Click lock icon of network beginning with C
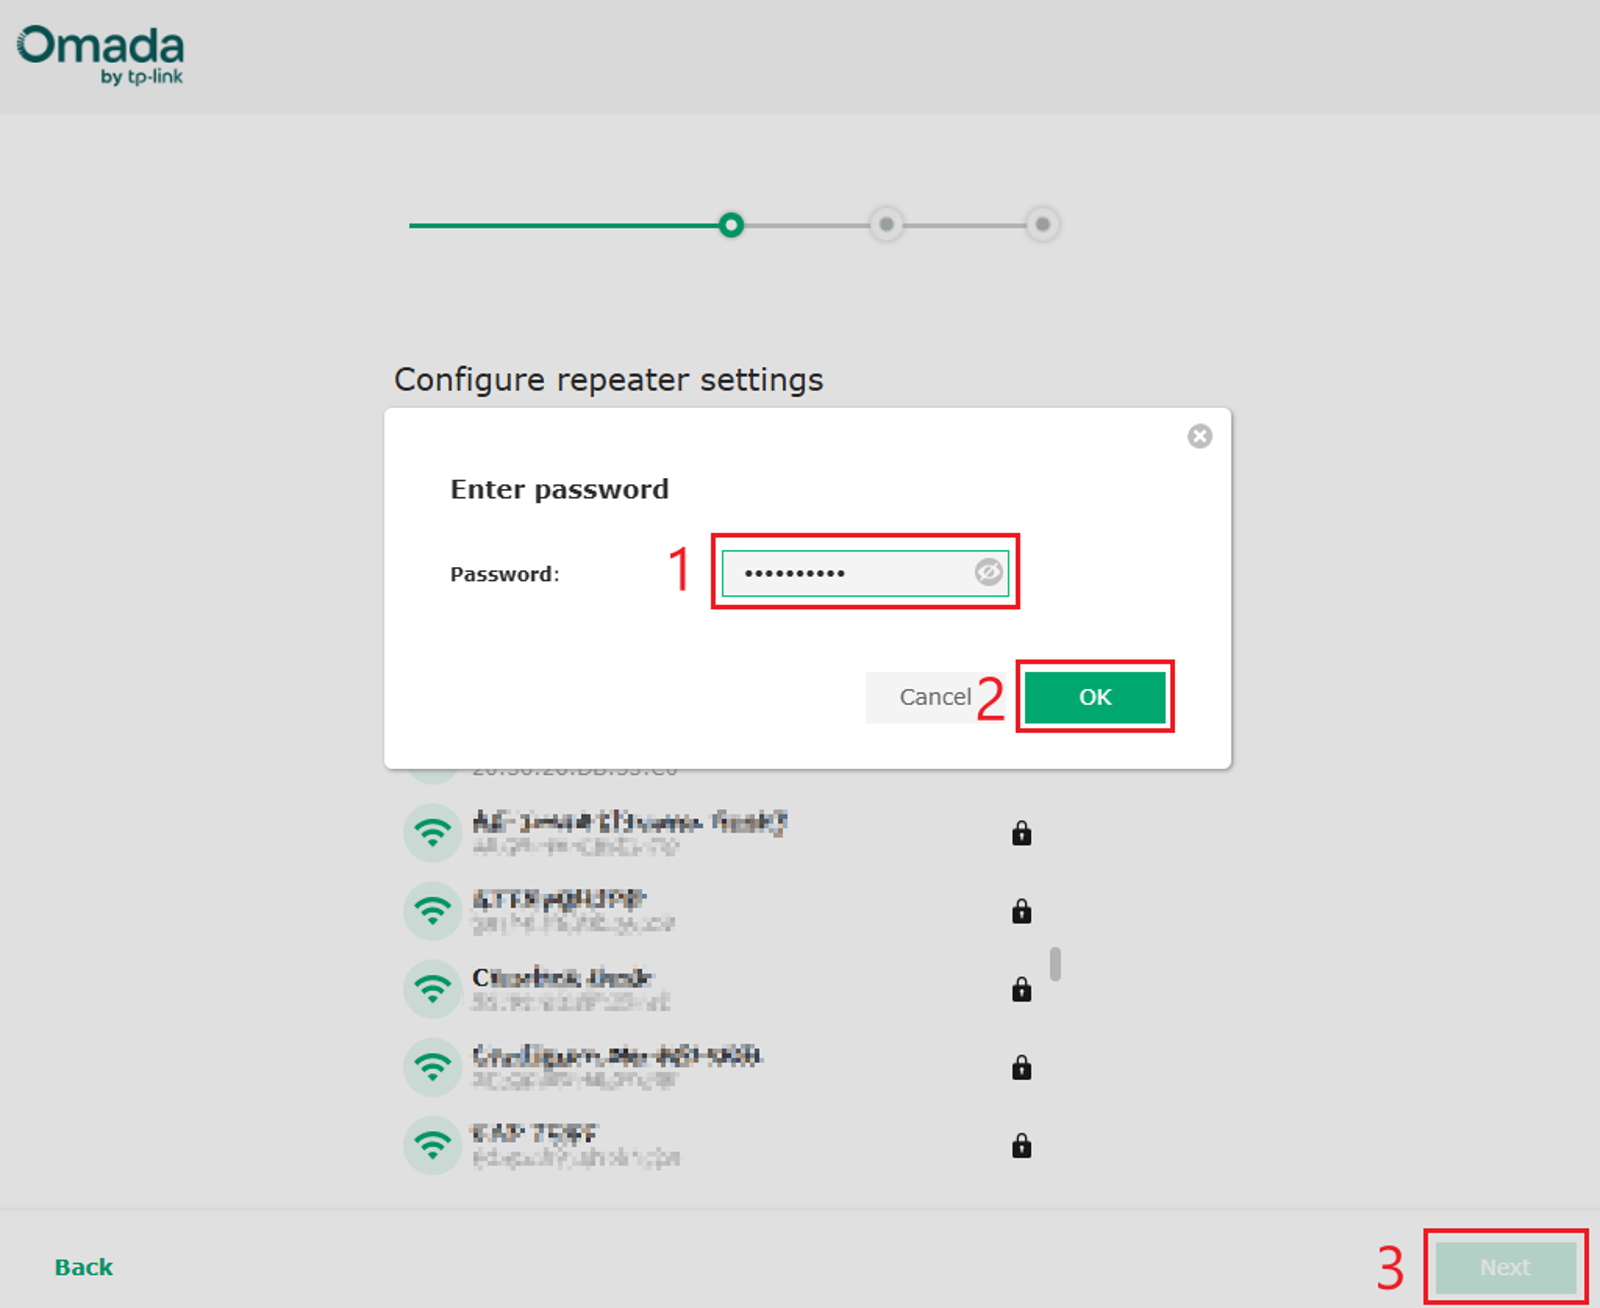 [1021, 988]
